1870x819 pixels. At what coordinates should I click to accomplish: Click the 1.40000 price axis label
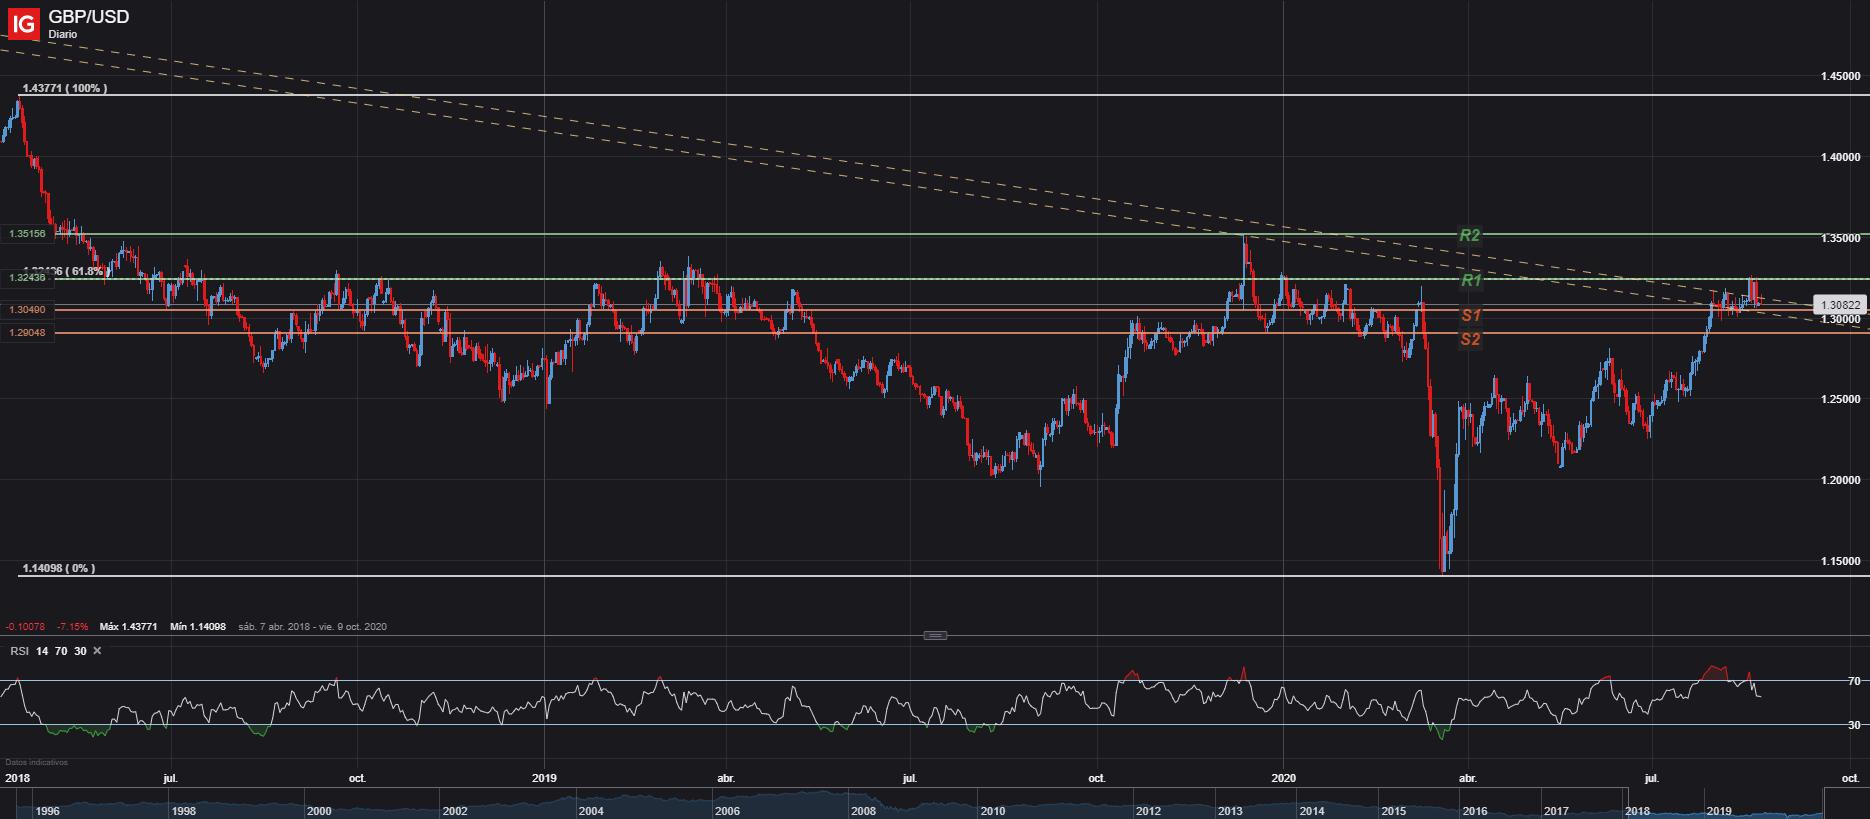(x=1840, y=157)
